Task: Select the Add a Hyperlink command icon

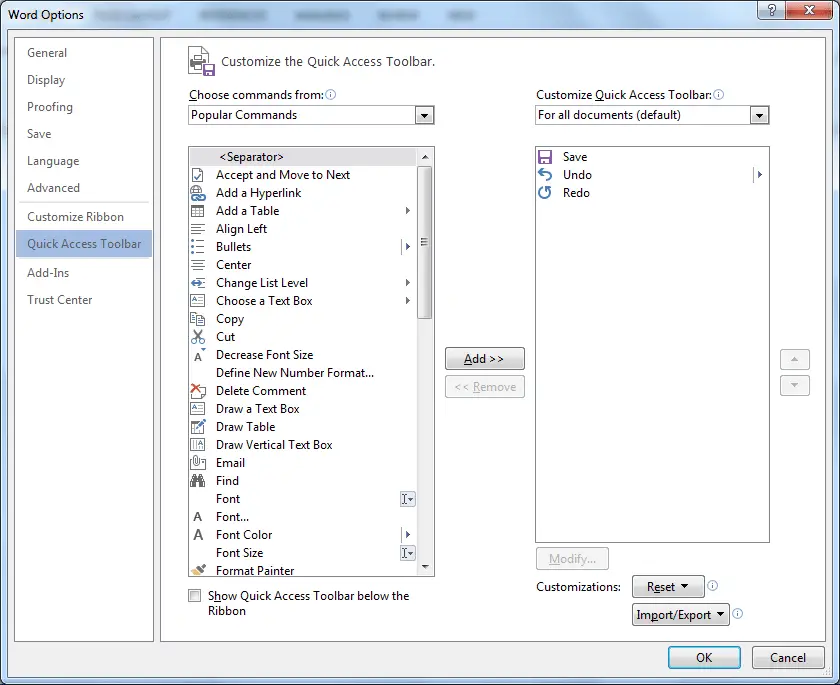Action: (197, 193)
